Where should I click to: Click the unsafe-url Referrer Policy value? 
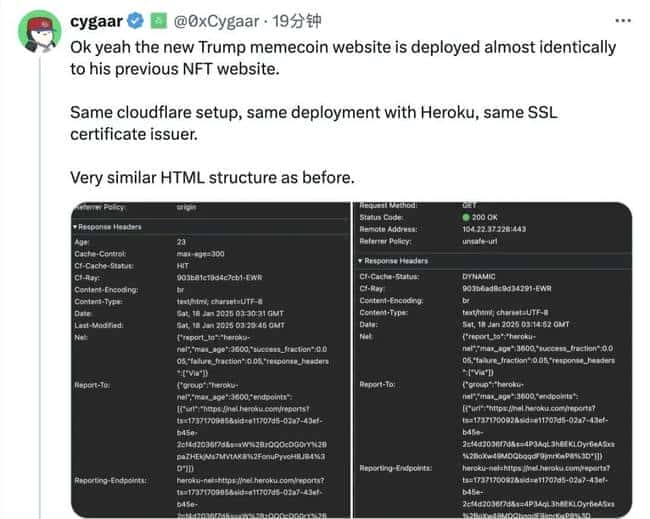point(483,241)
